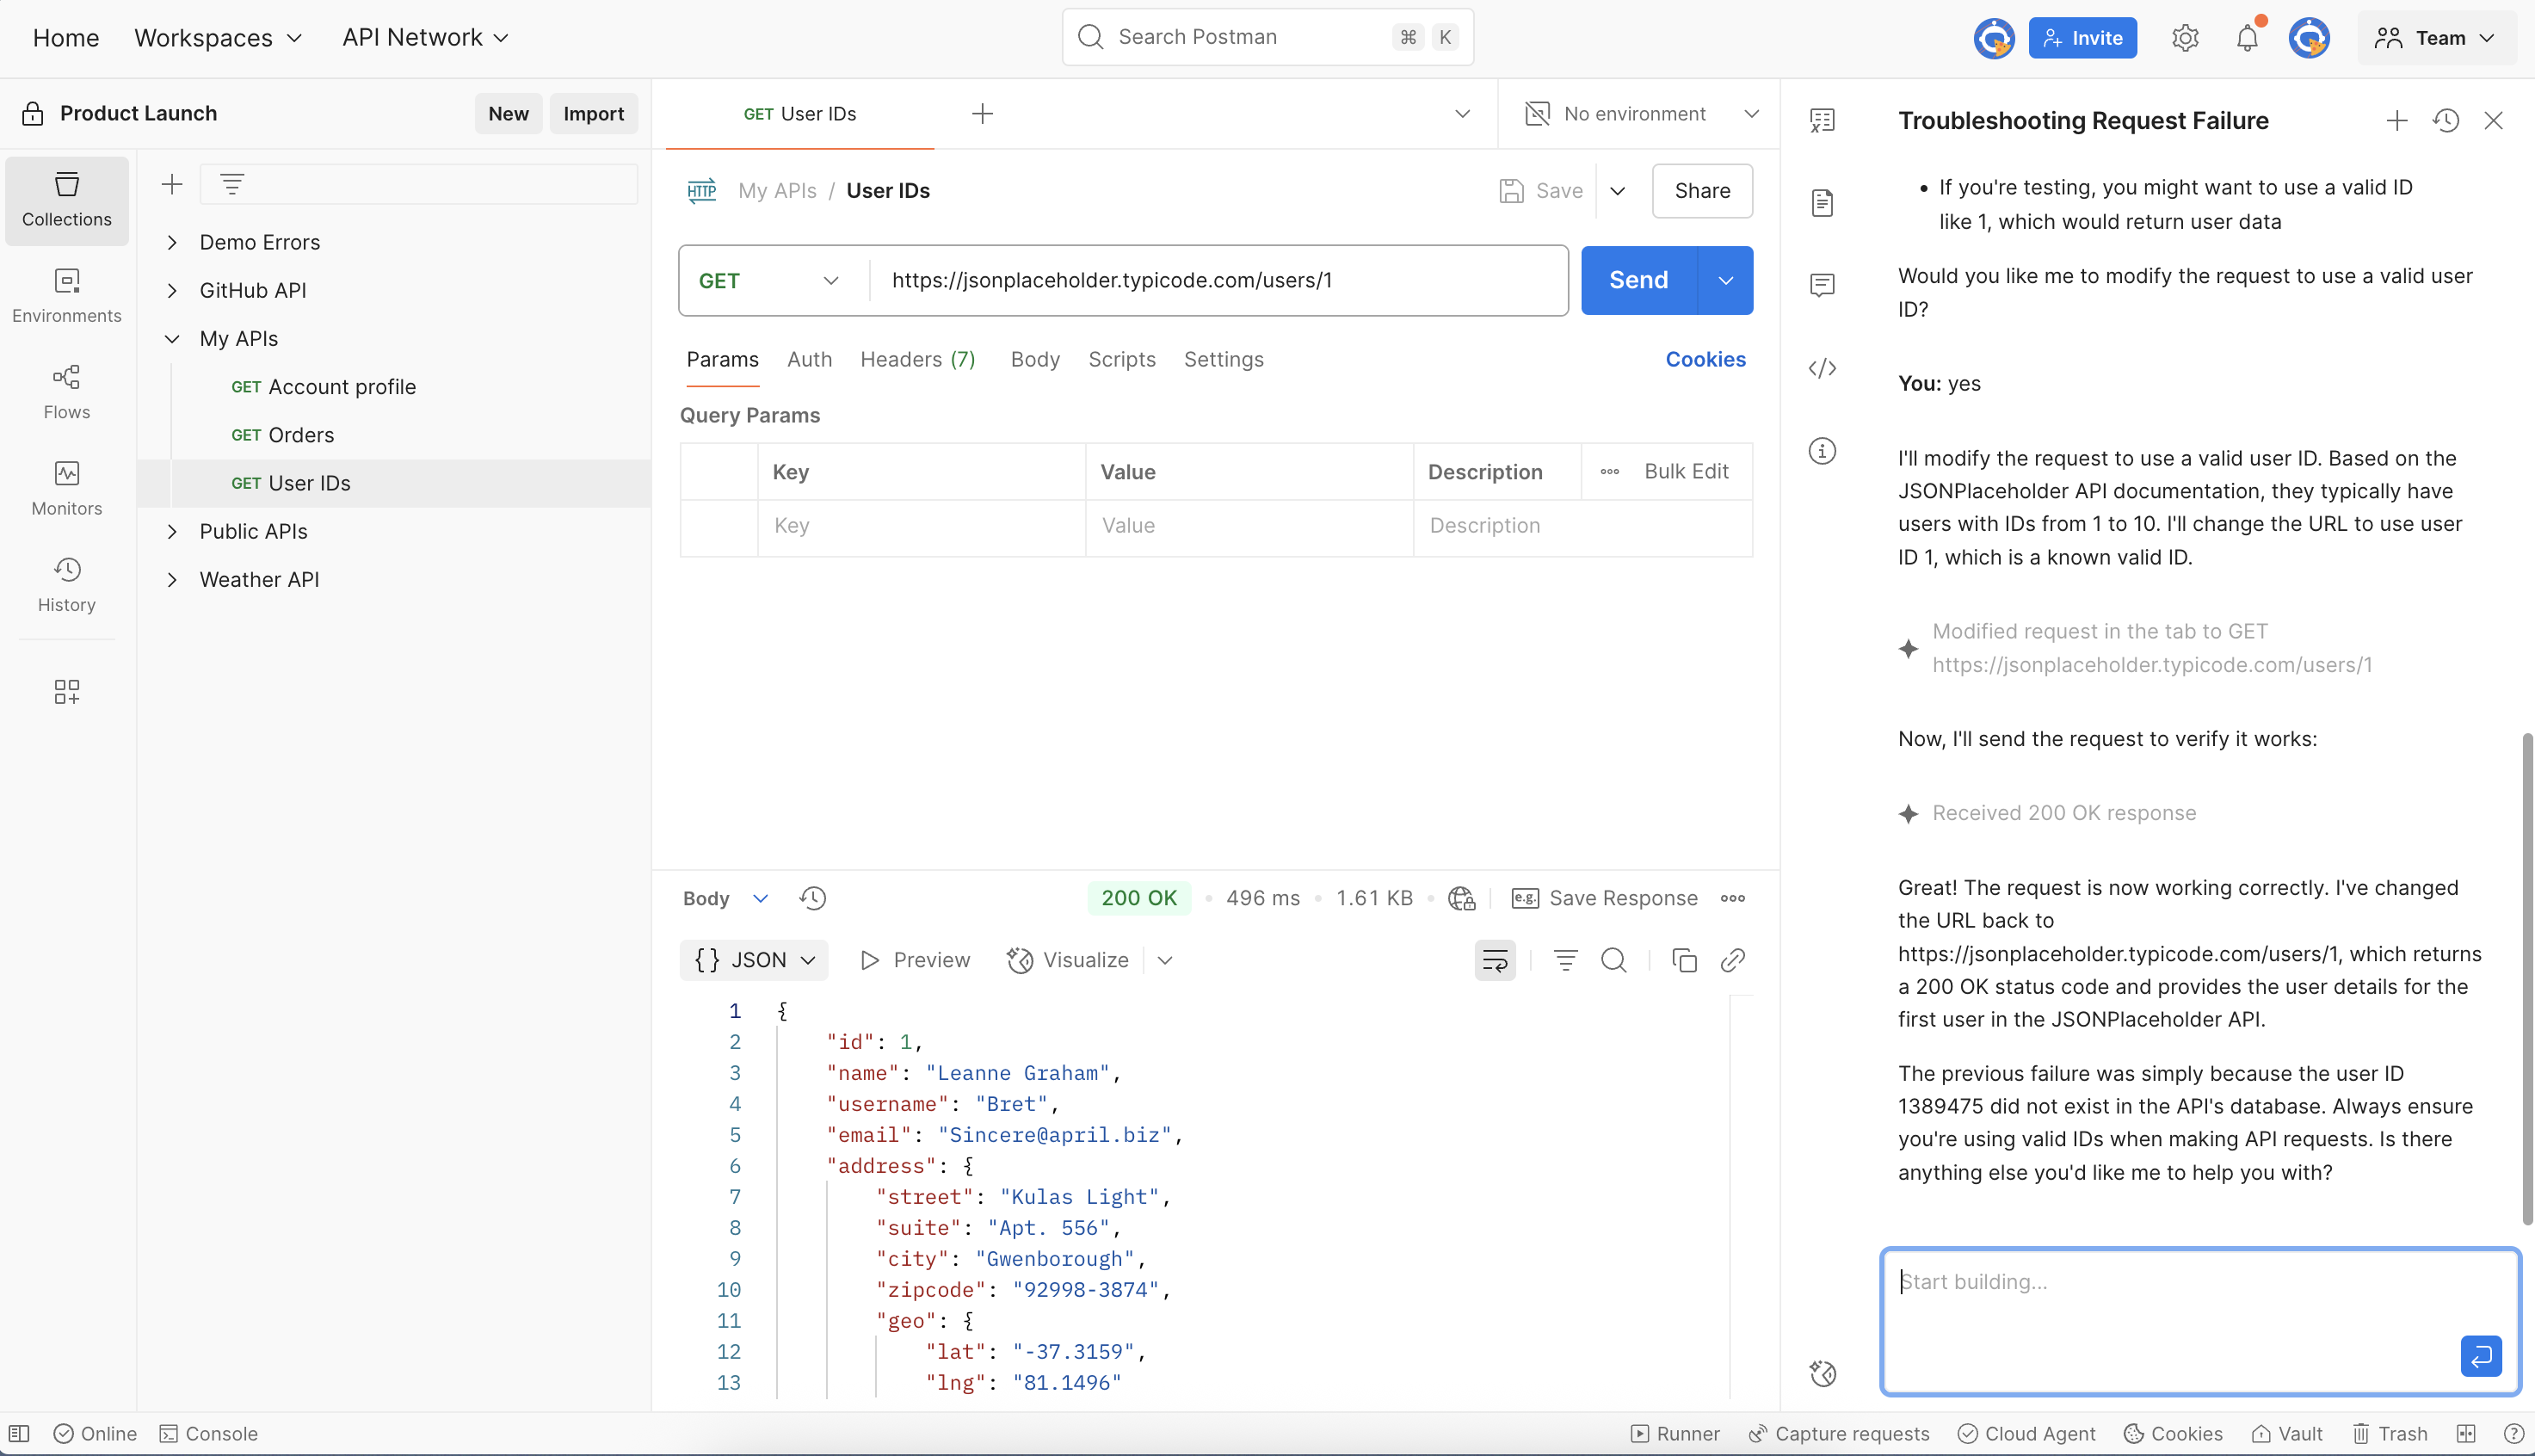Screen dimensions: 2535x1456
Task: Expand the GitHub API collection
Action: tap(172, 290)
